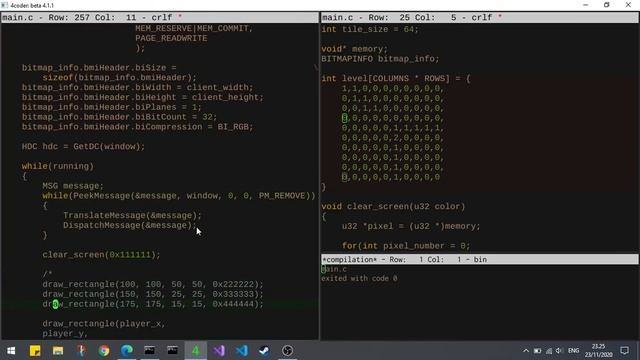Click 'draw_rectangle(player_x,' line
The image size is (640, 360).
point(104,324)
